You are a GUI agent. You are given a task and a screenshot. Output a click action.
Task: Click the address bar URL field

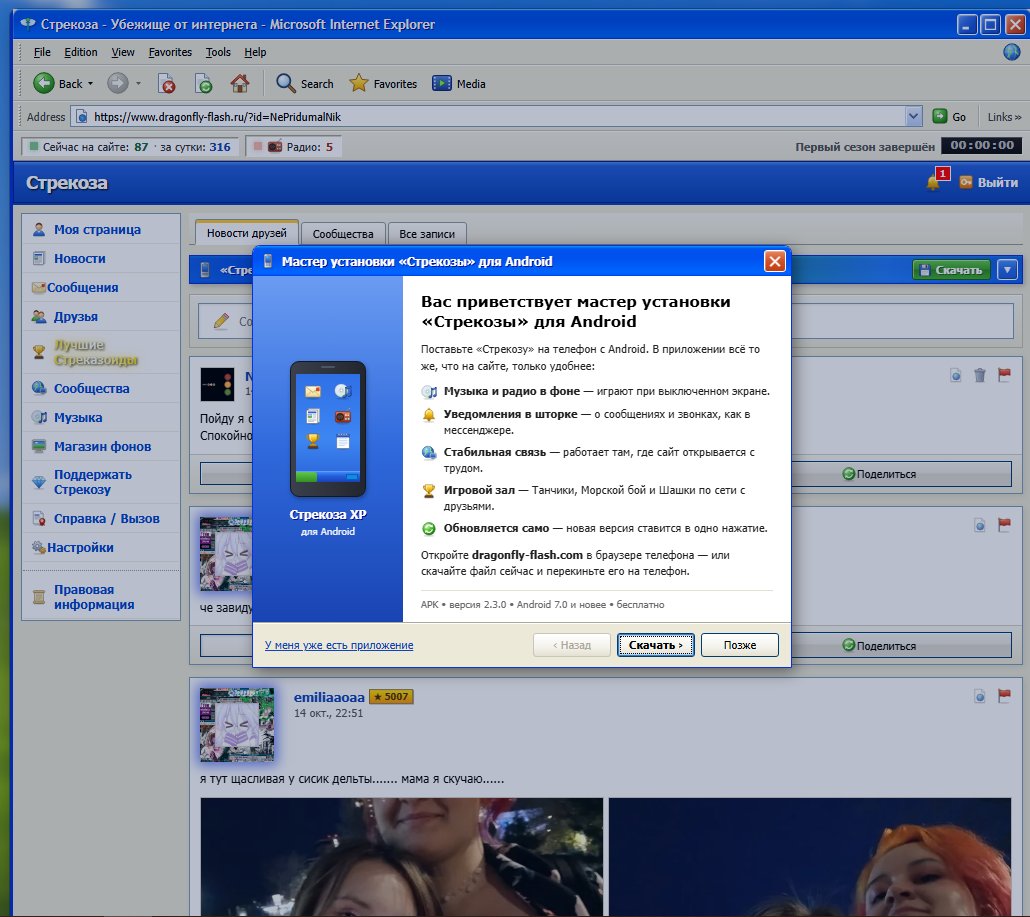[x=489, y=117]
